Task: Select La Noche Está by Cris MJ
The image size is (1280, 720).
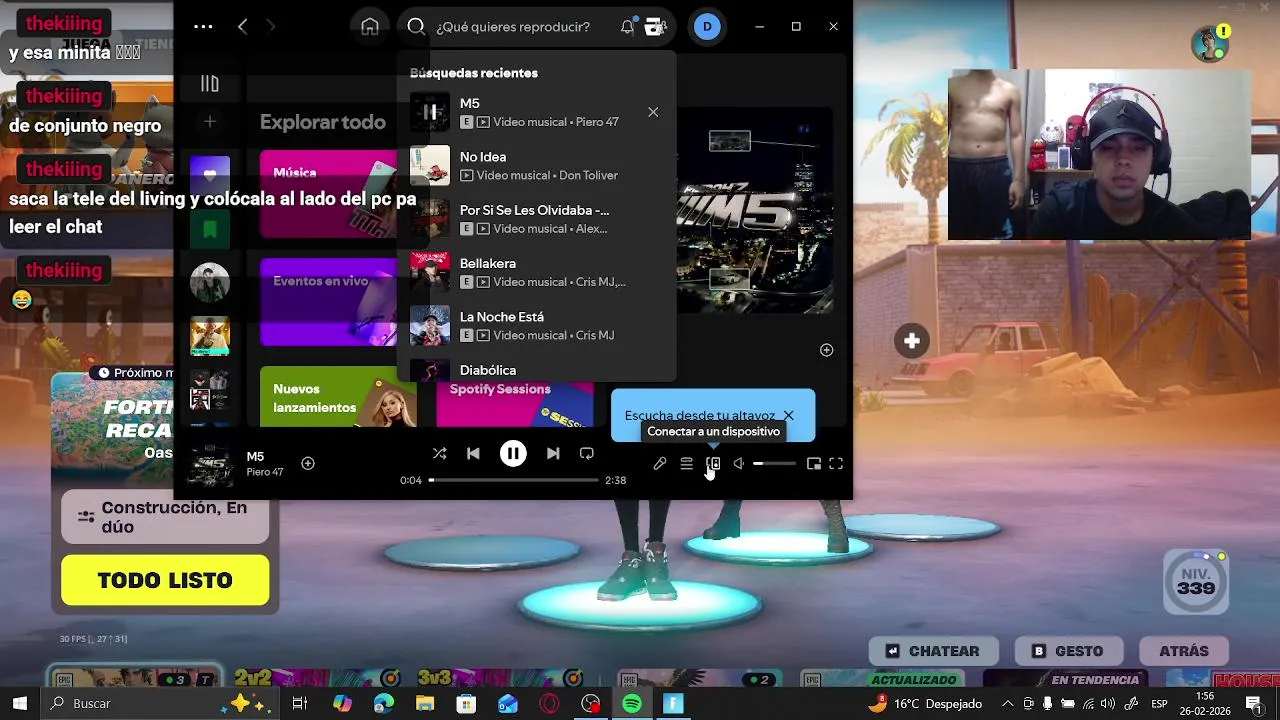Action: pos(536,325)
